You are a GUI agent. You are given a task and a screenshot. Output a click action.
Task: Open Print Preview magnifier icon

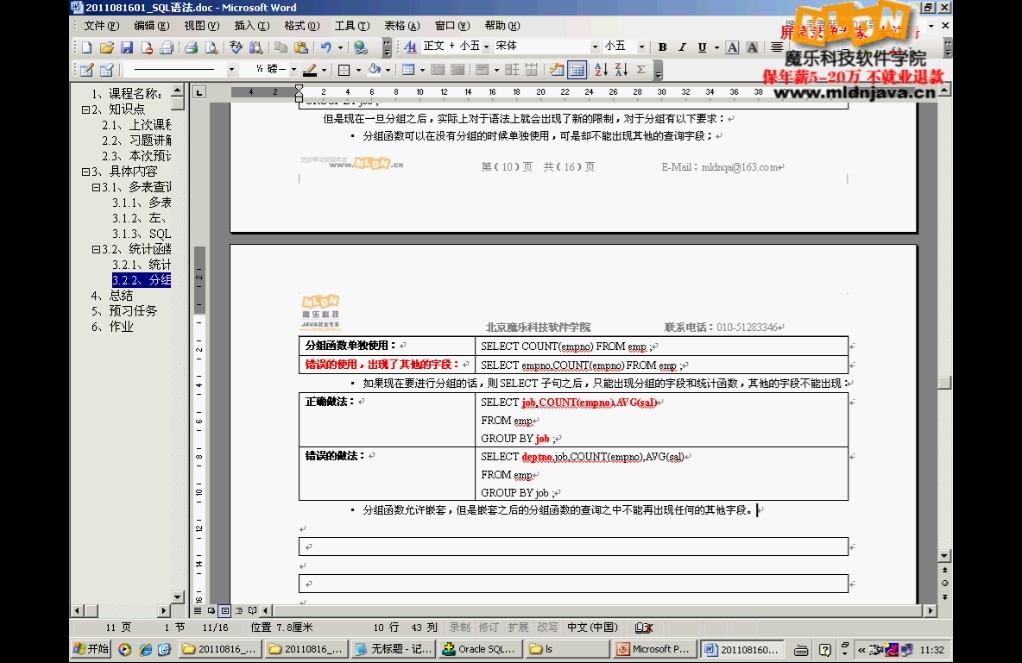click(x=211, y=47)
